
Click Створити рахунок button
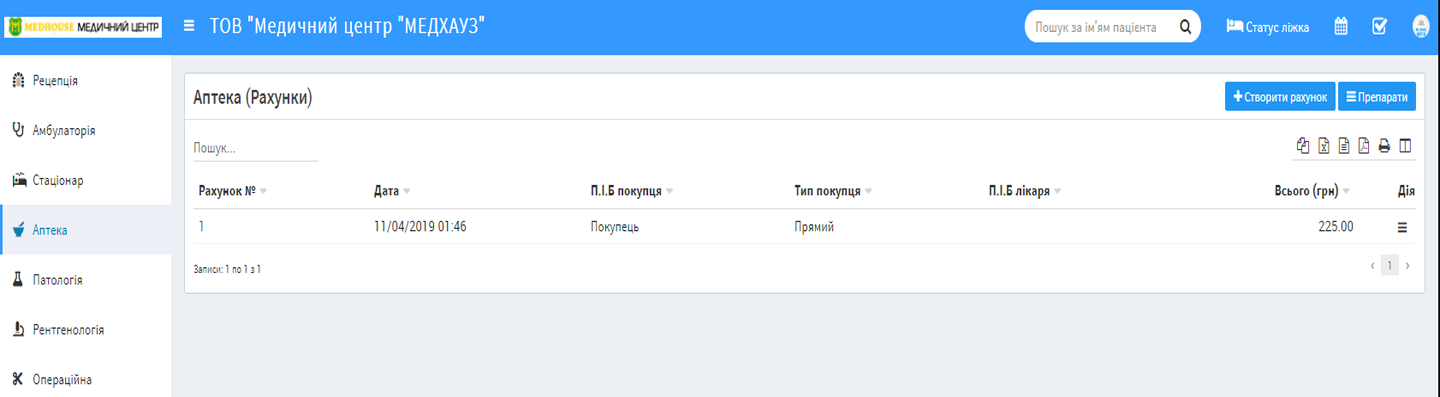point(1279,97)
